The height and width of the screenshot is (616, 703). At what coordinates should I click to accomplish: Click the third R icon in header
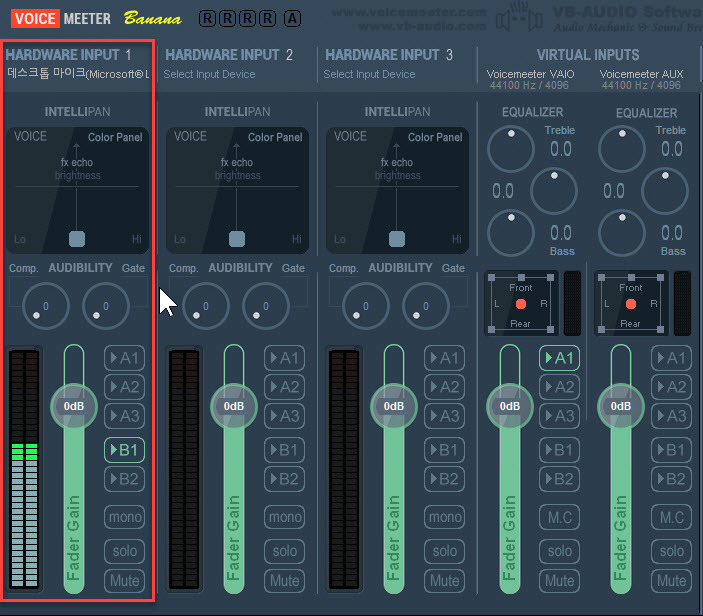[x=247, y=18]
